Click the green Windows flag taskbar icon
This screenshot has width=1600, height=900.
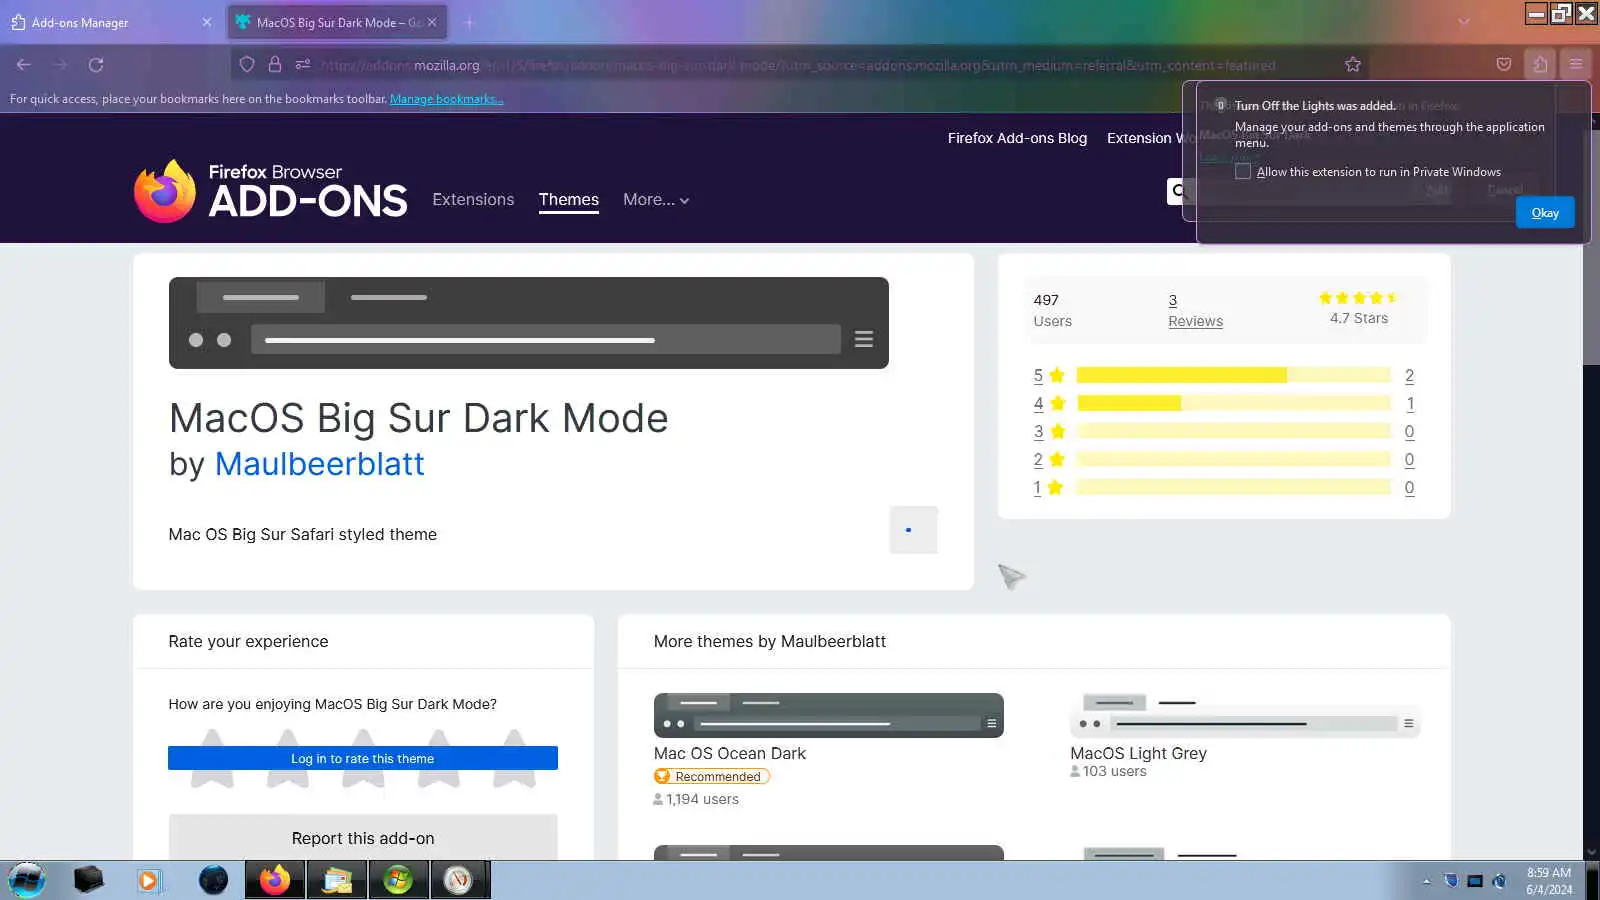398,880
